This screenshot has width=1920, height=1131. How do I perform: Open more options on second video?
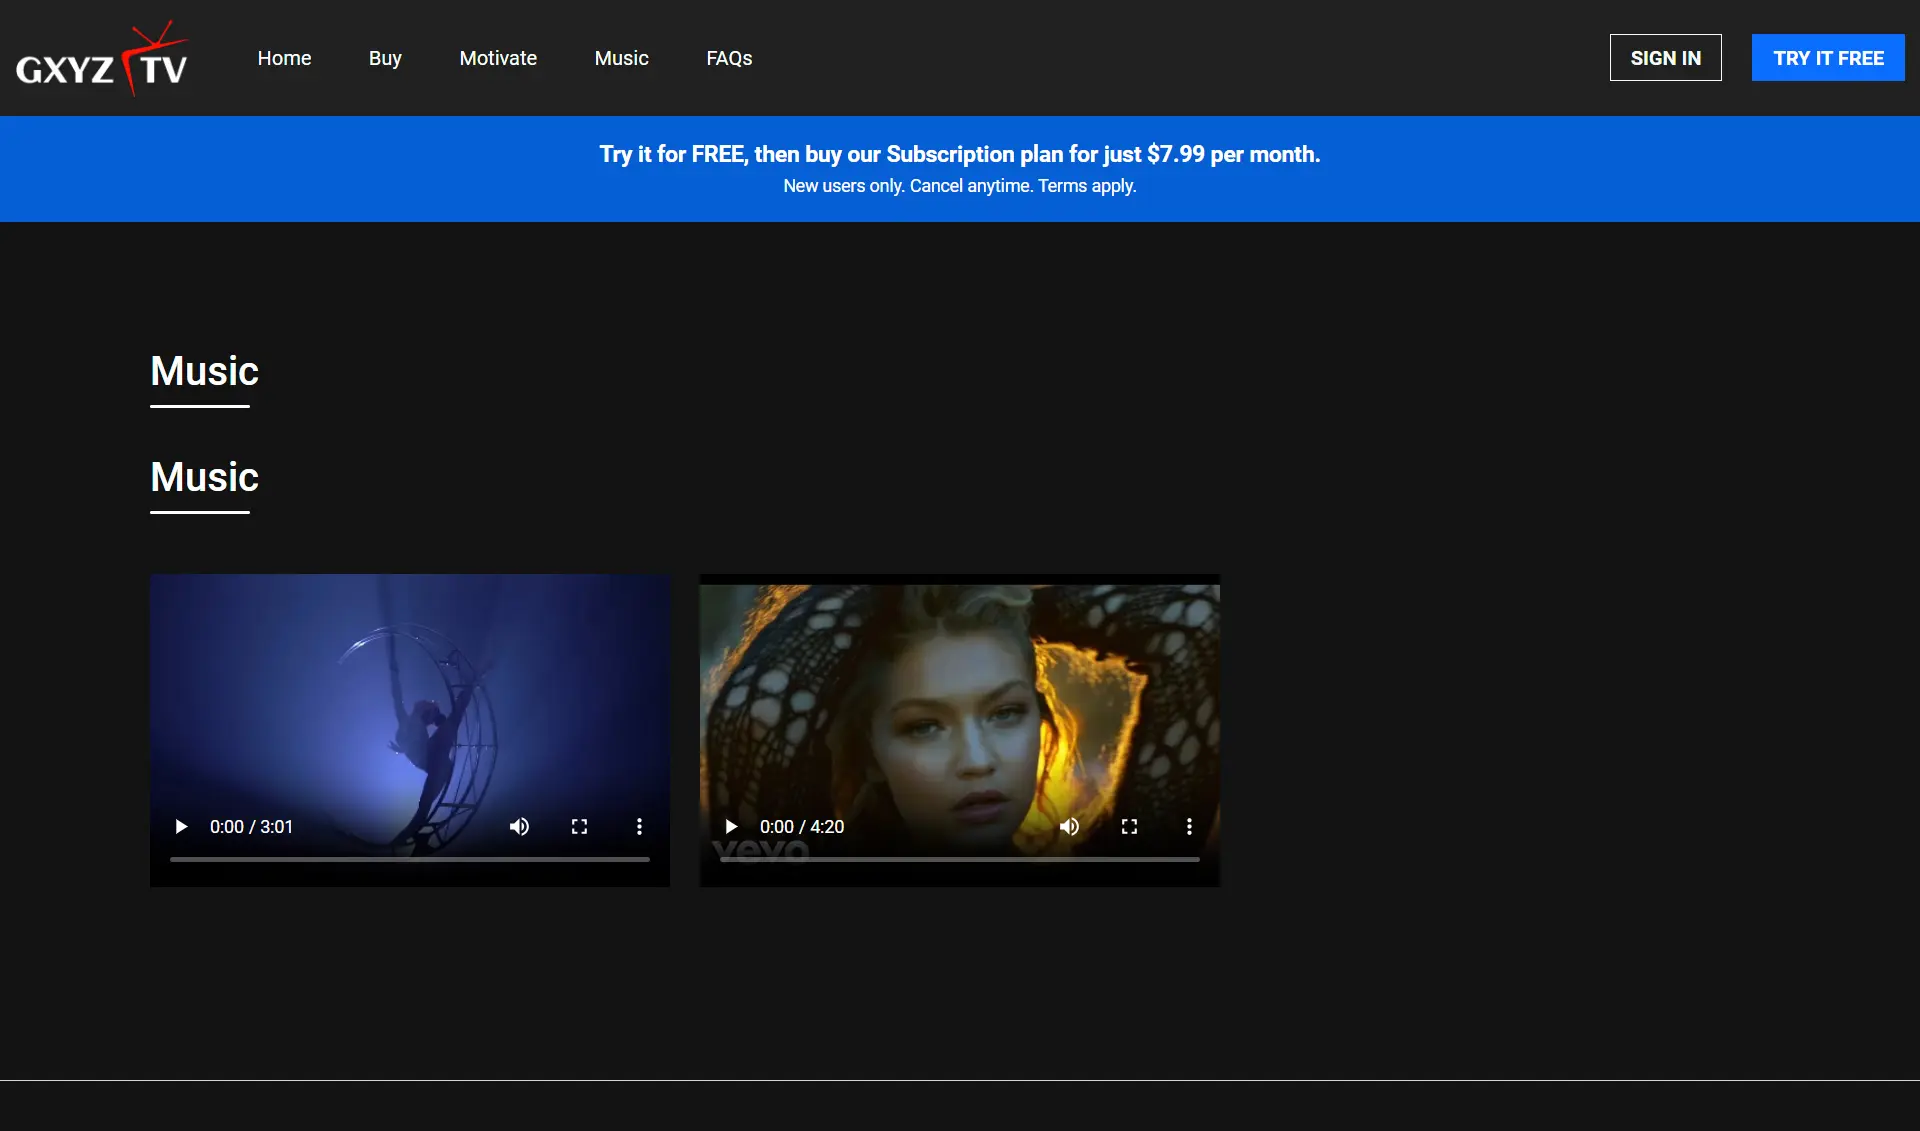pos(1189,827)
